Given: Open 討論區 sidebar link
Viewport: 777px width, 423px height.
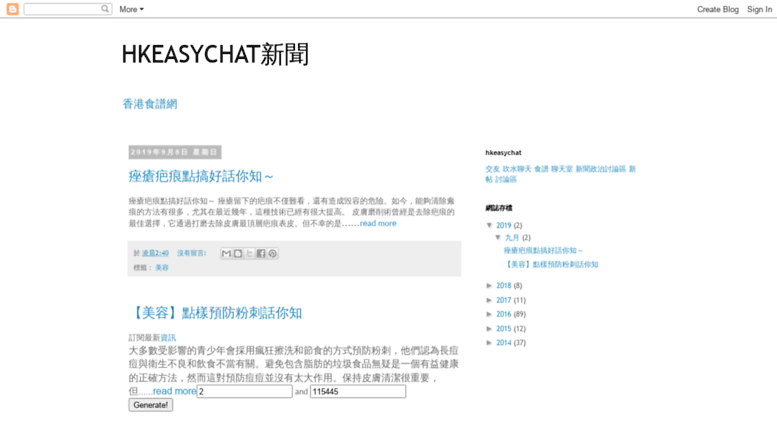Looking at the screenshot, I should pyautogui.click(x=506, y=179).
